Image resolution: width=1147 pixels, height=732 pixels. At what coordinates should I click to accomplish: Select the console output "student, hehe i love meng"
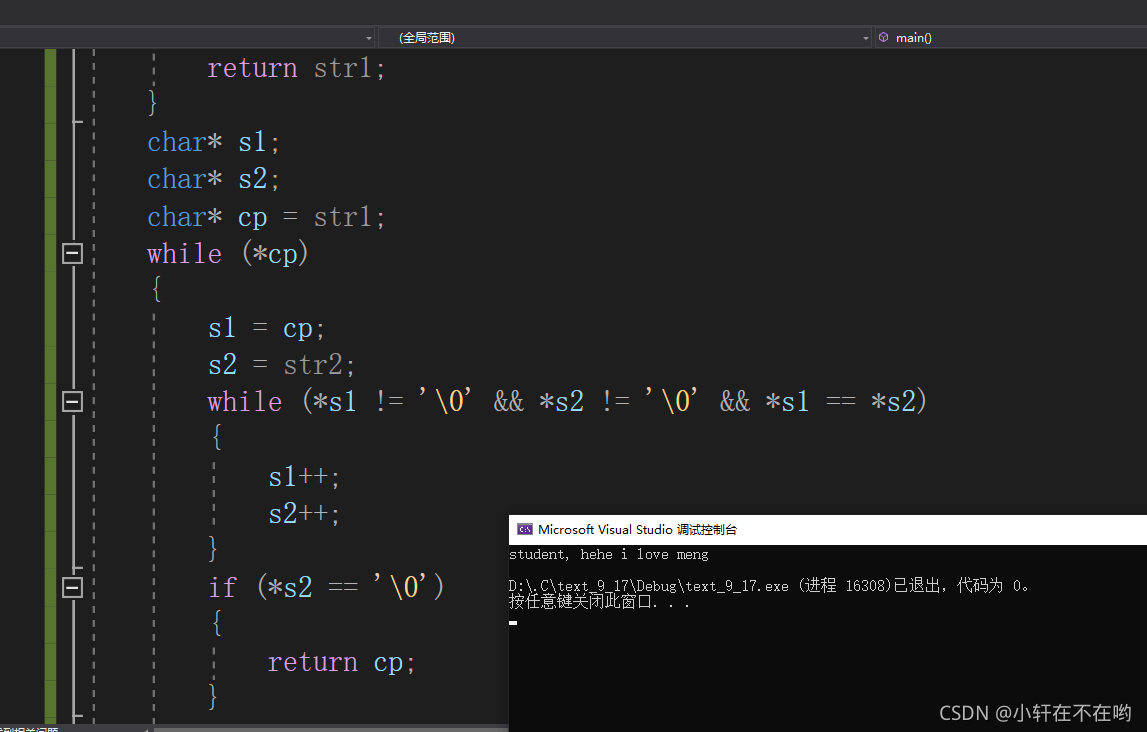(x=608, y=554)
